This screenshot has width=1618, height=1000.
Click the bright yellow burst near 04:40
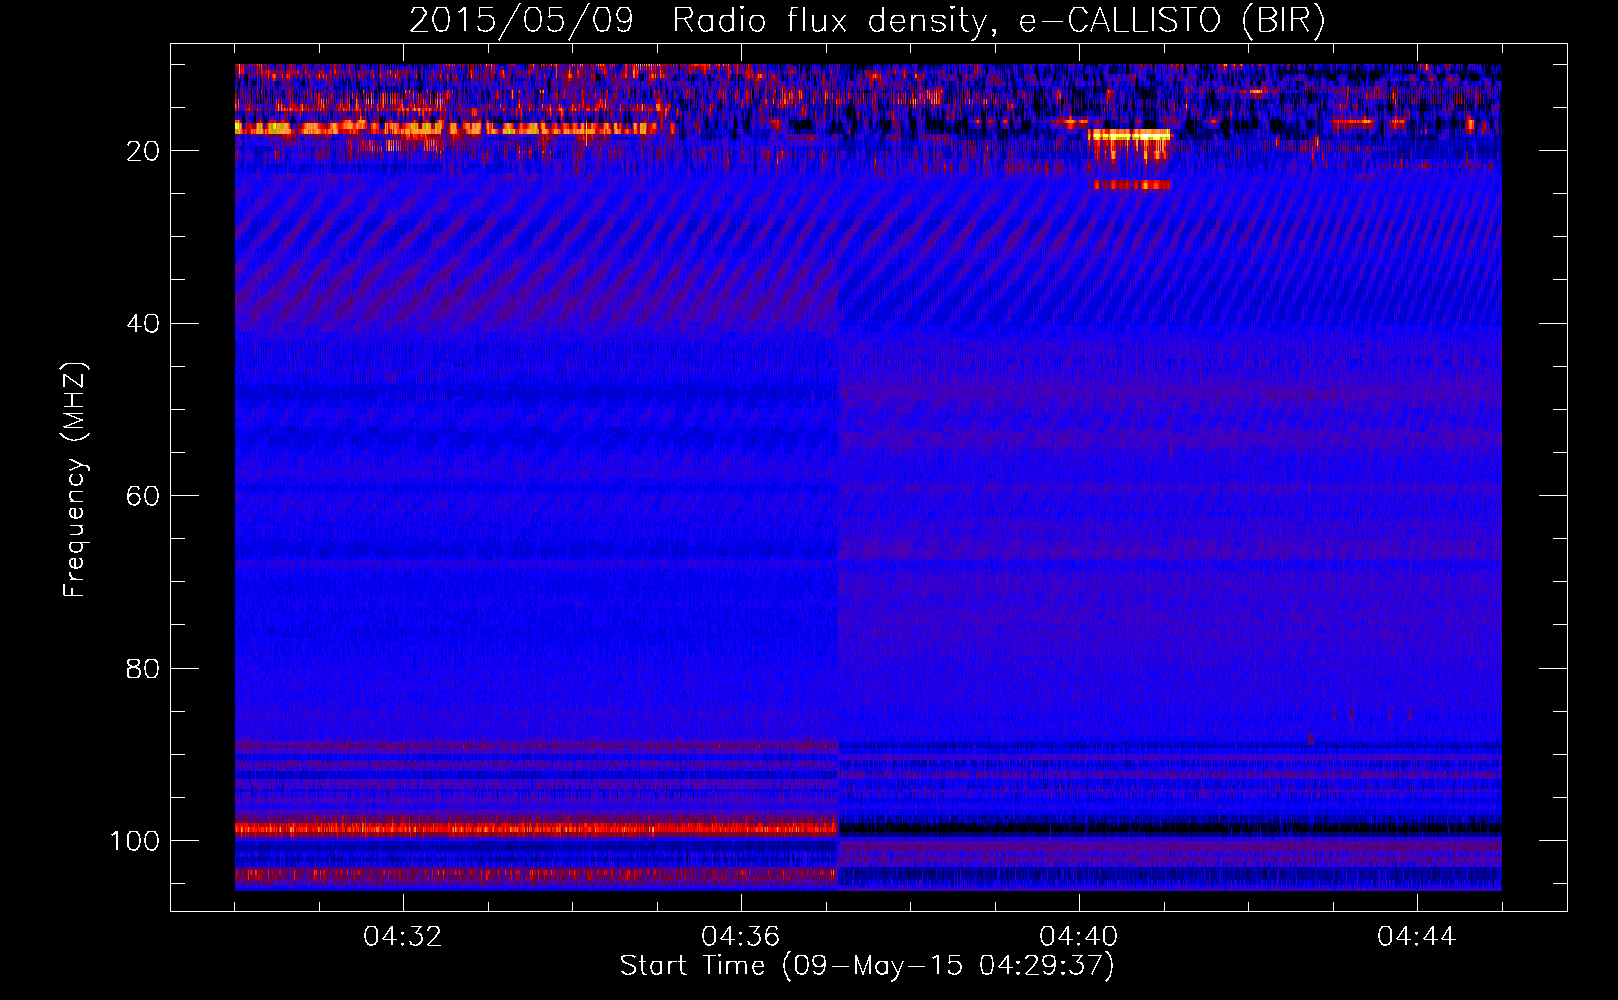pyautogui.click(x=1130, y=135)
